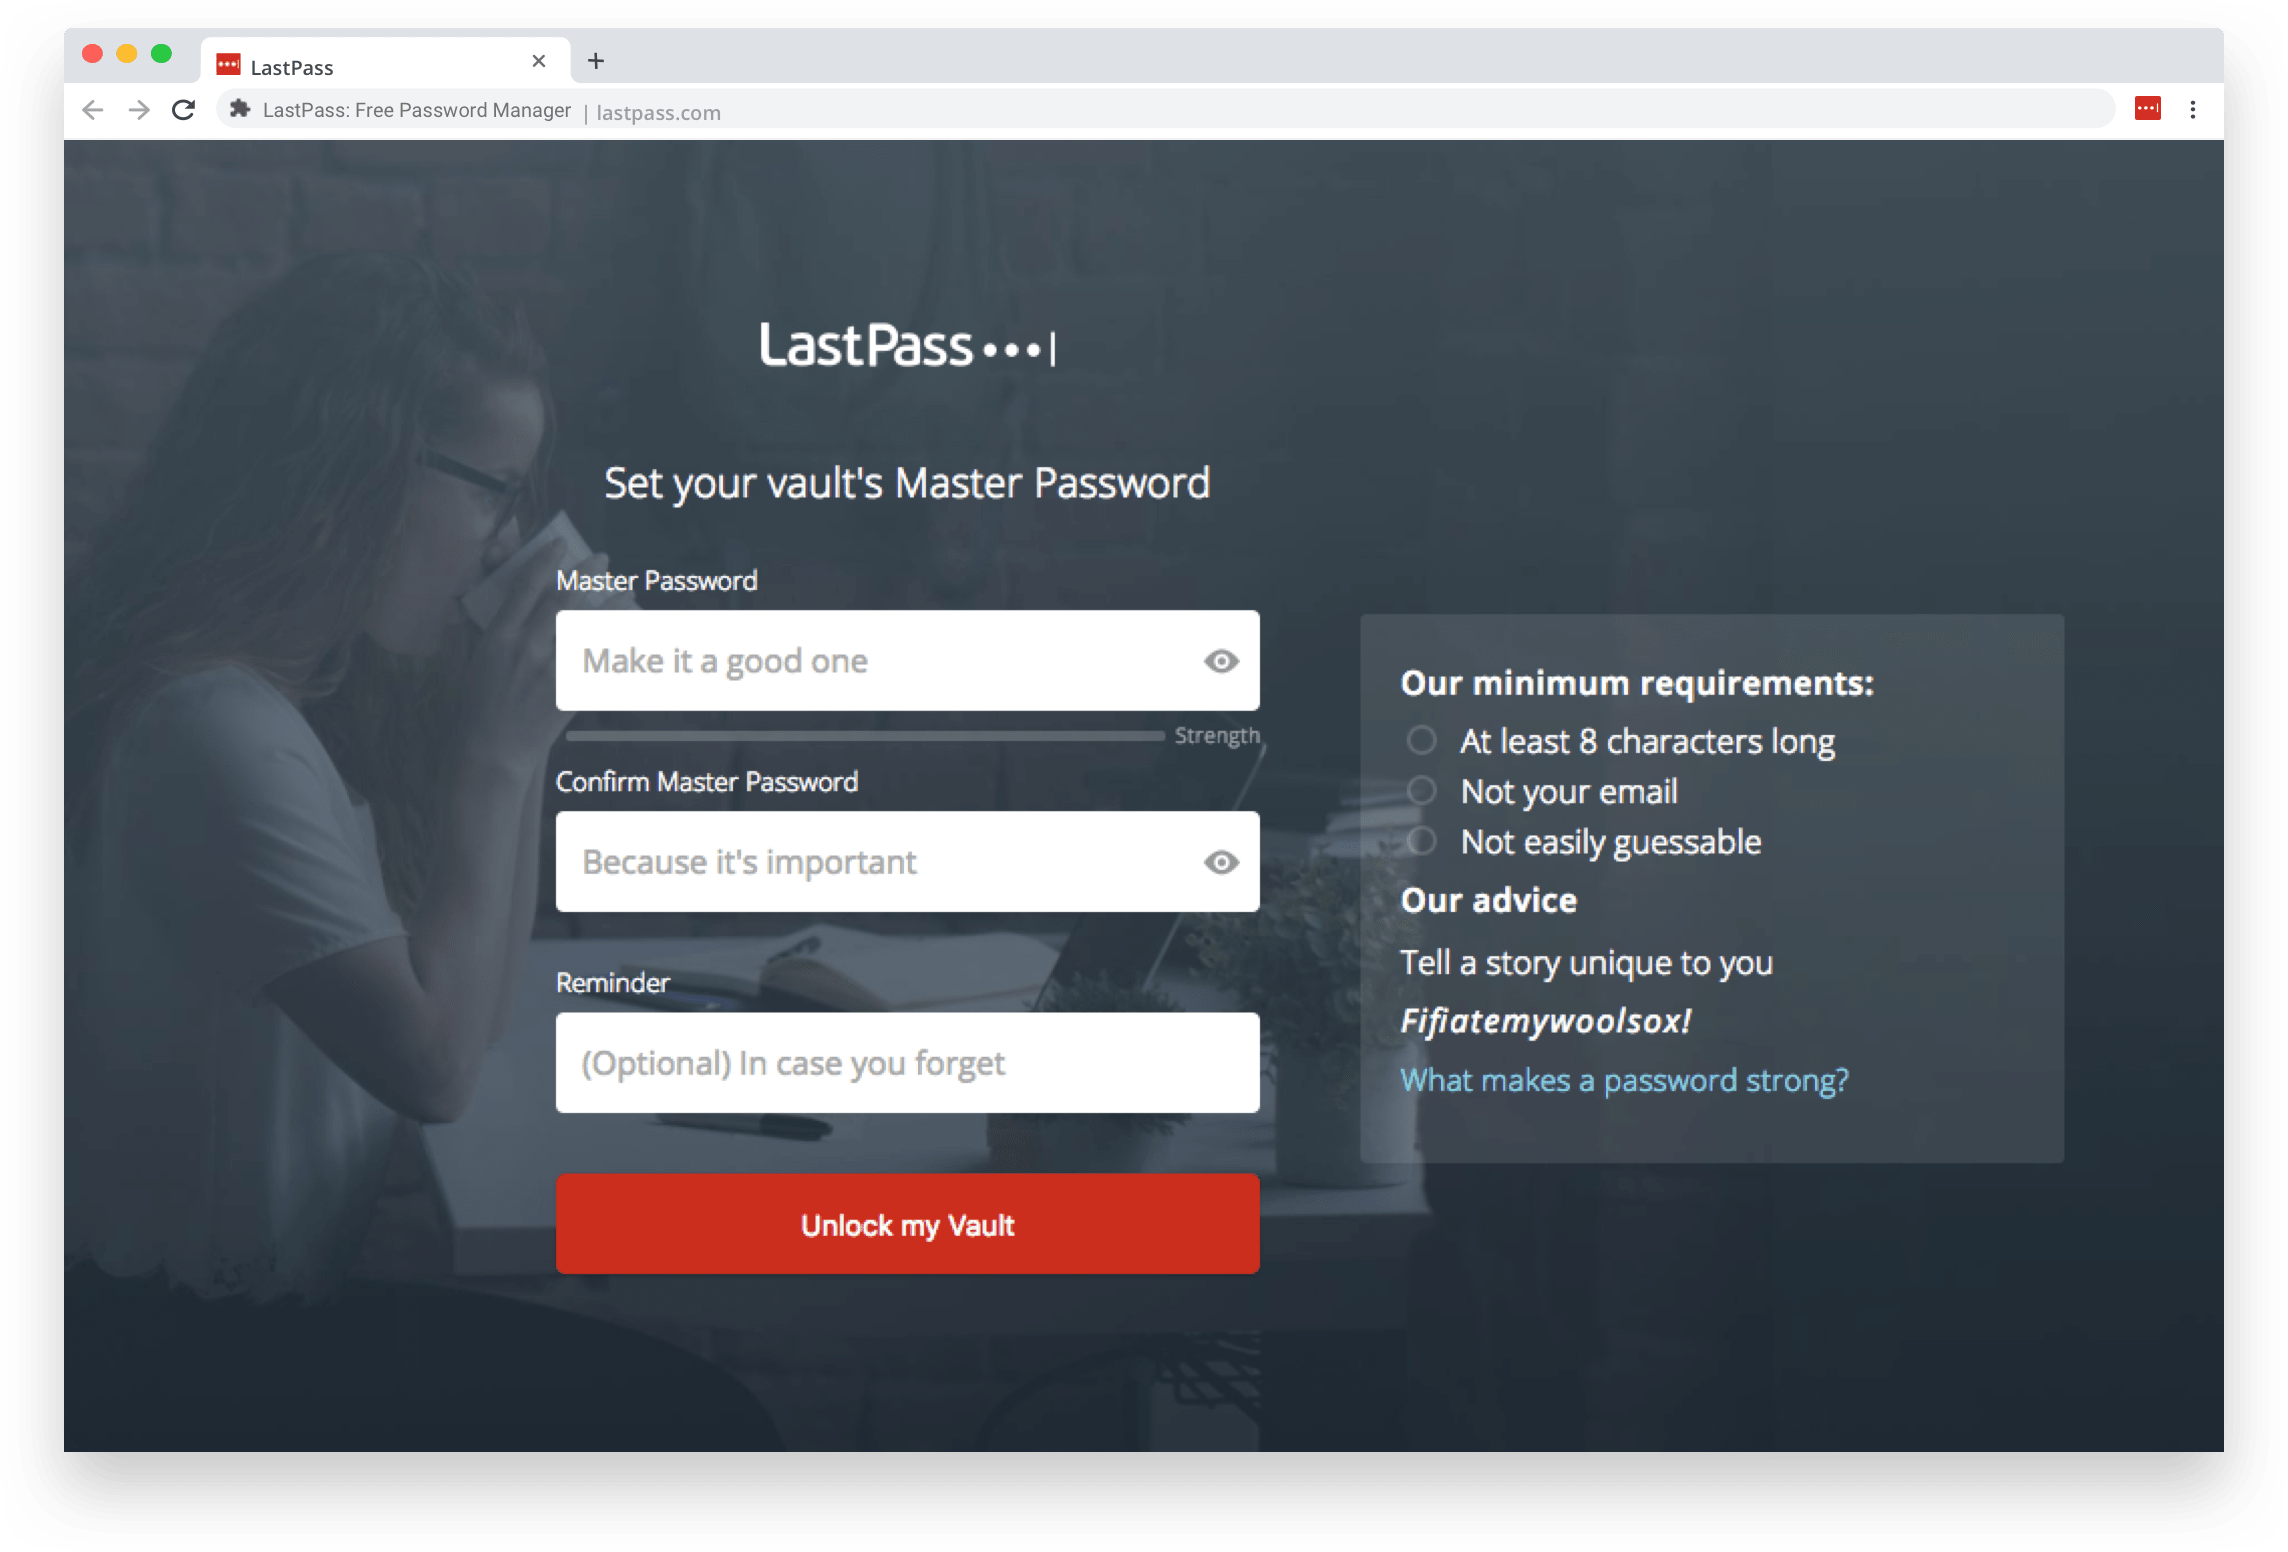
Task: Click the reload/refresh page icon
Action: (182, 111)
